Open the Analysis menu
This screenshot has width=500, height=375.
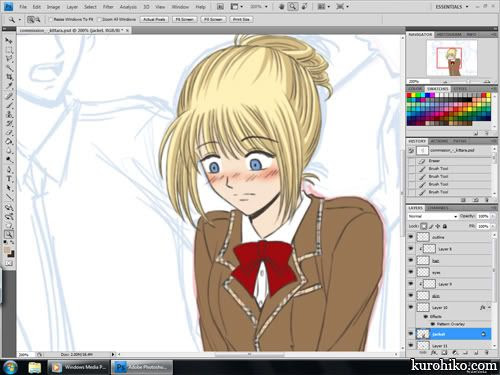point(128,7)
